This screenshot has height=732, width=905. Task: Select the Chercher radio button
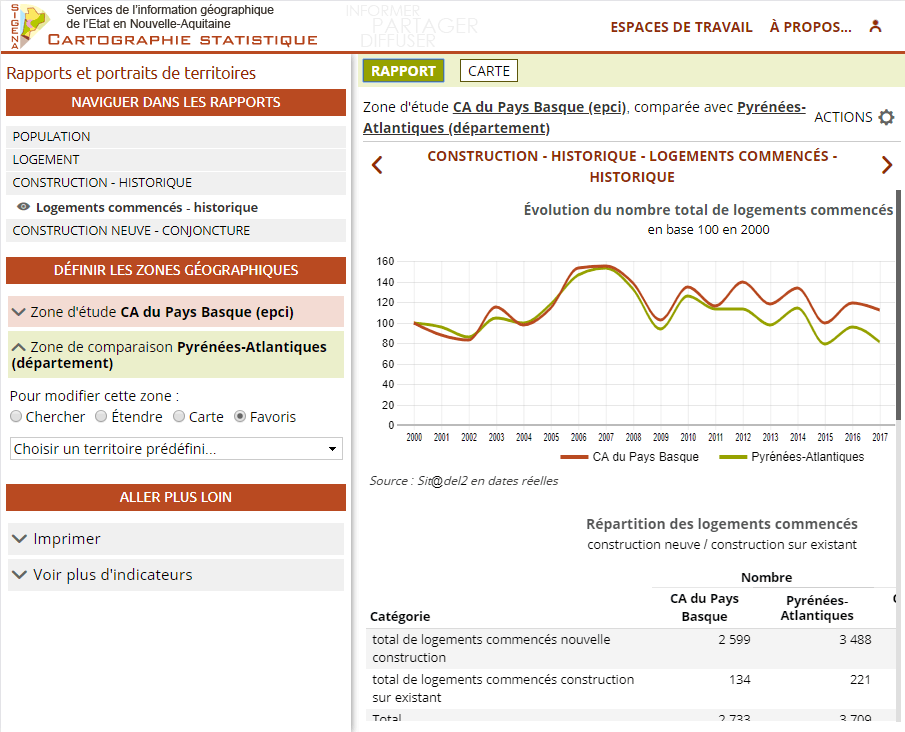pyautogui.click(x=16, y=416)
